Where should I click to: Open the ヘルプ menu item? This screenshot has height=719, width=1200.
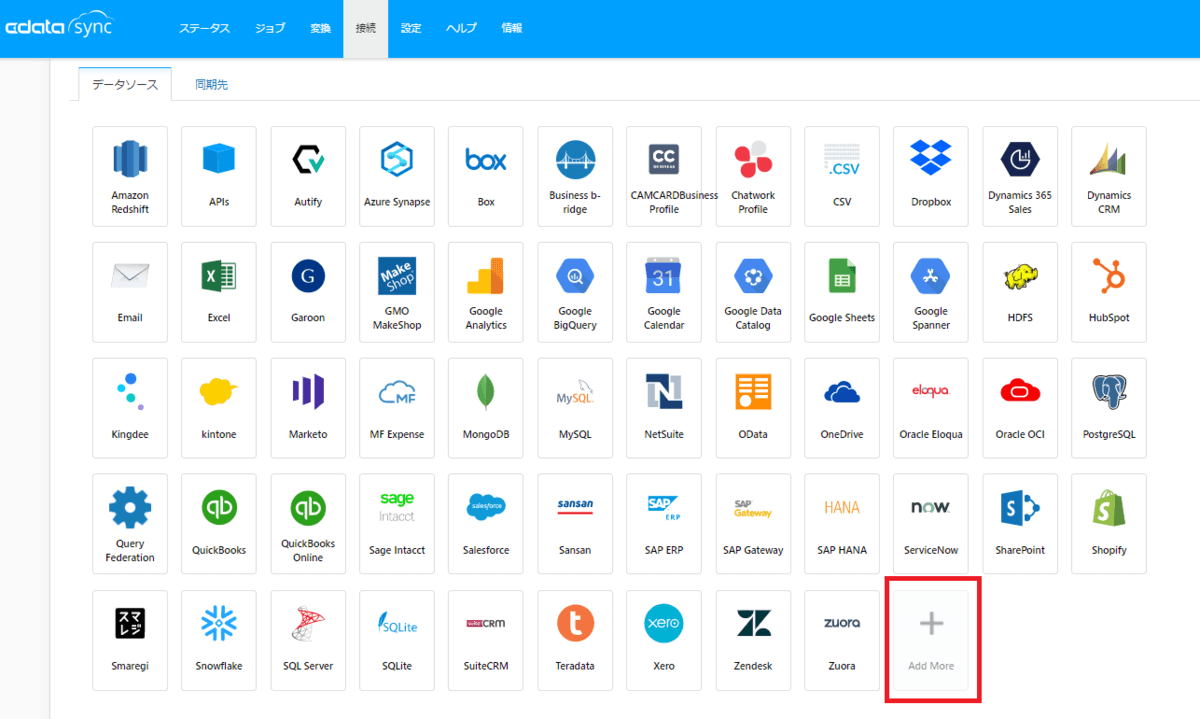coord(462,28)
